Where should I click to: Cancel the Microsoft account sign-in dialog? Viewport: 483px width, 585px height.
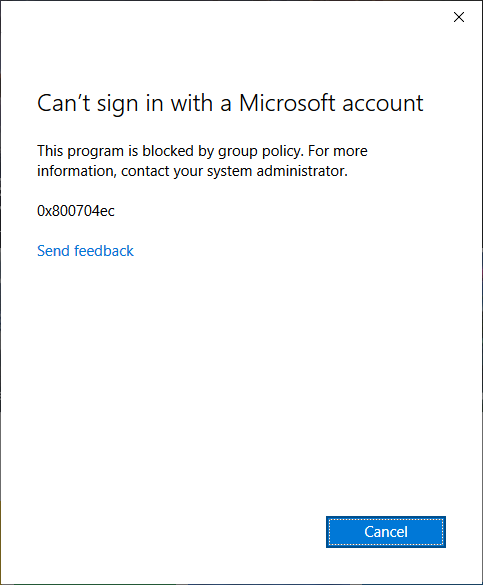coord(386,532)
